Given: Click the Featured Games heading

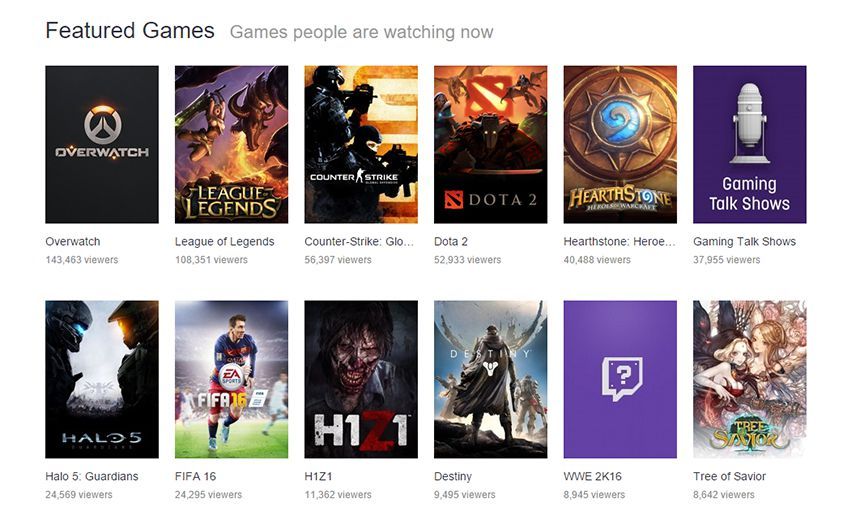Looking at the screenshot, I should [130, 31].
